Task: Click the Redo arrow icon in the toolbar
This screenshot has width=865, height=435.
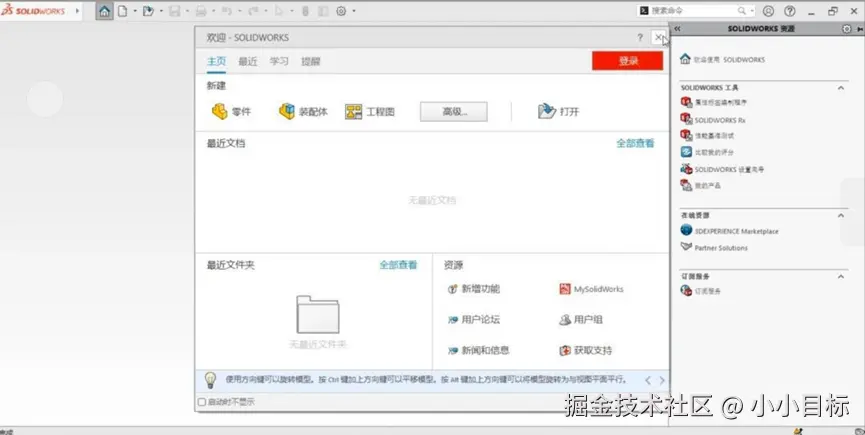Action: (x=253, y=11)
